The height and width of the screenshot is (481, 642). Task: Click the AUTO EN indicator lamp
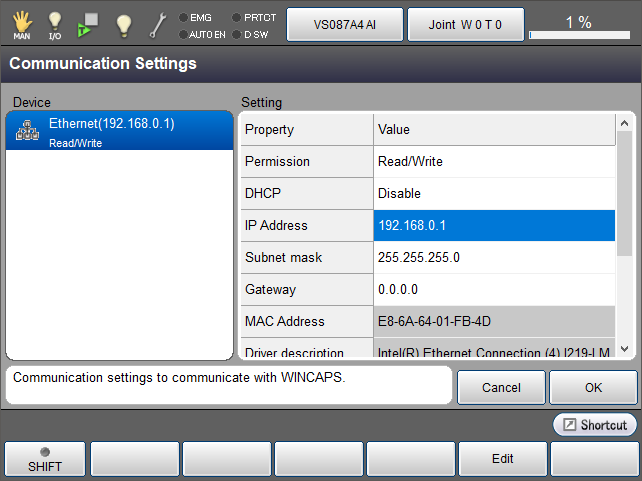tap(183, 35)
